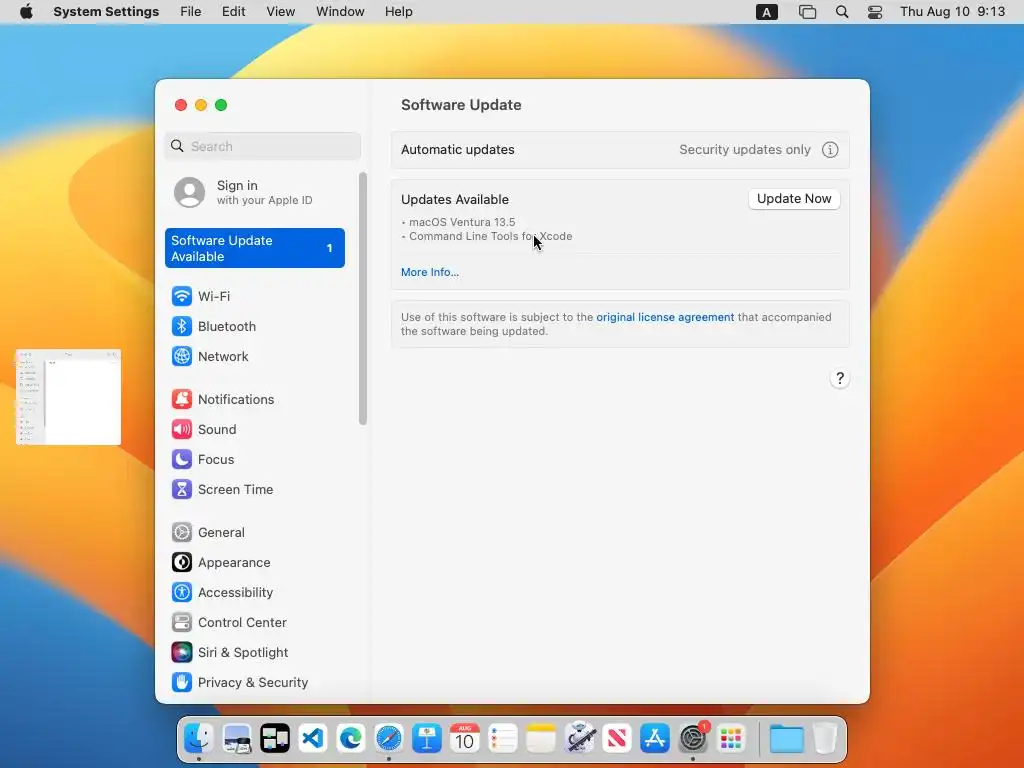Open Finder from the Dock
Viewport: 1024px width, 768px height.
[x=198, y=739]
